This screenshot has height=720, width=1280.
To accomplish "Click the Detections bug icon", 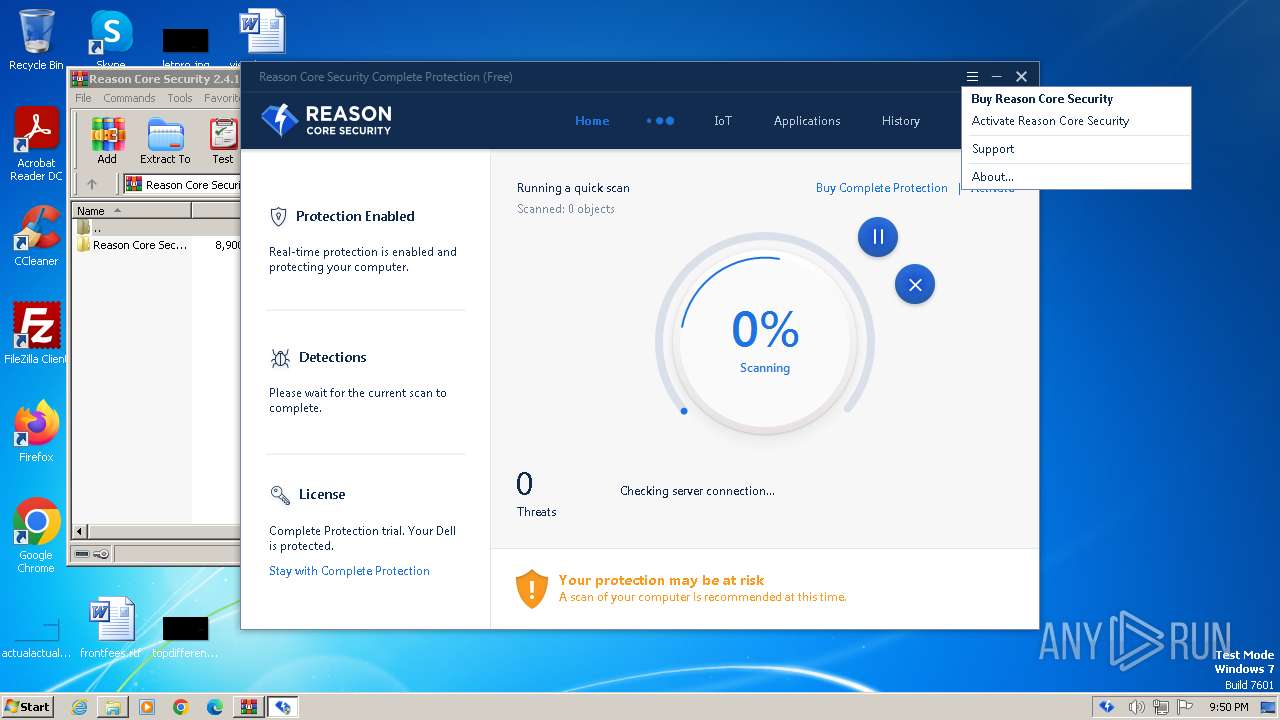I will point(280,358).
